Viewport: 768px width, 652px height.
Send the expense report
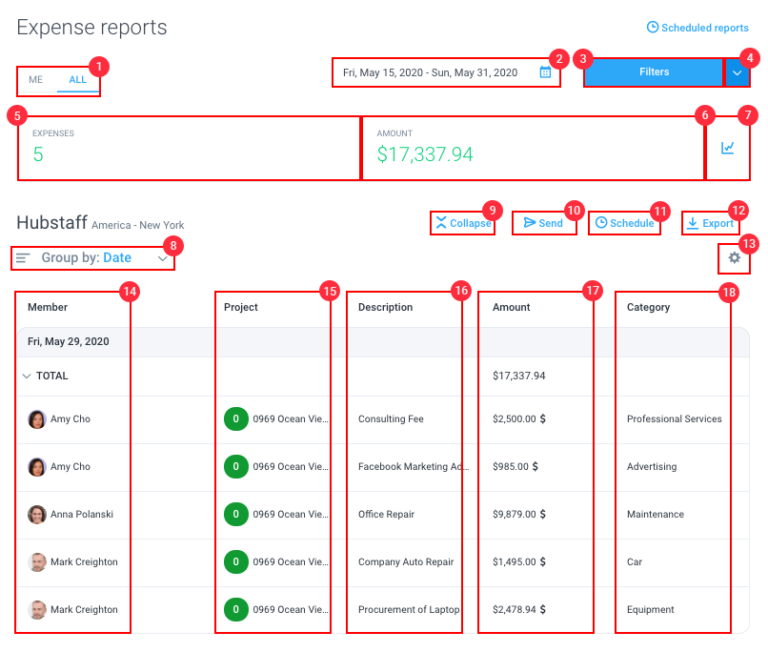point(544,223)
